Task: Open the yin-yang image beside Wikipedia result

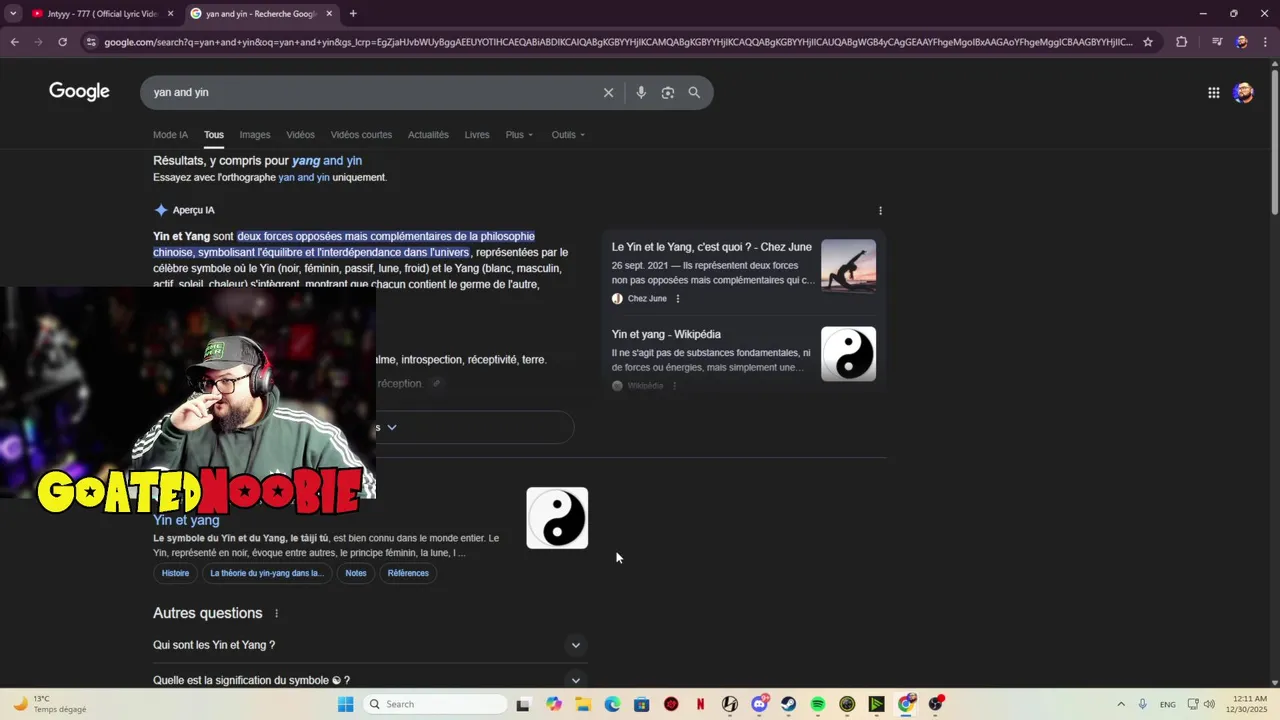Action: [x=557, y=518]
